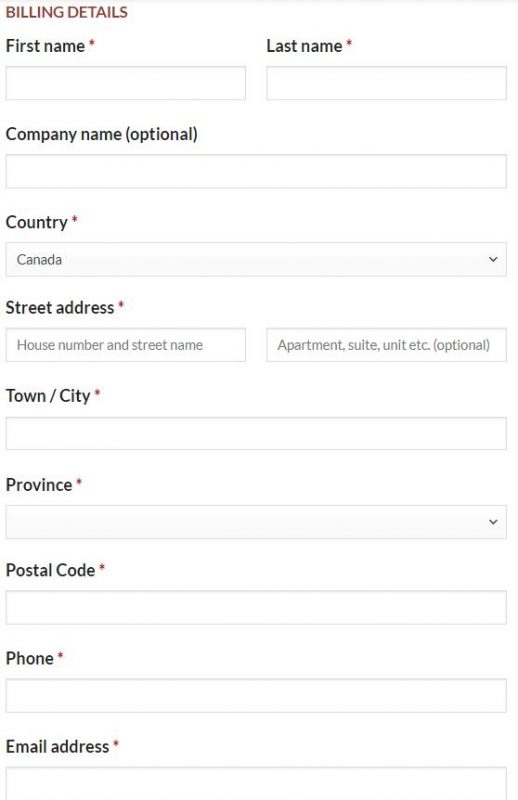Focus the Company name text box

pos(256,171)
